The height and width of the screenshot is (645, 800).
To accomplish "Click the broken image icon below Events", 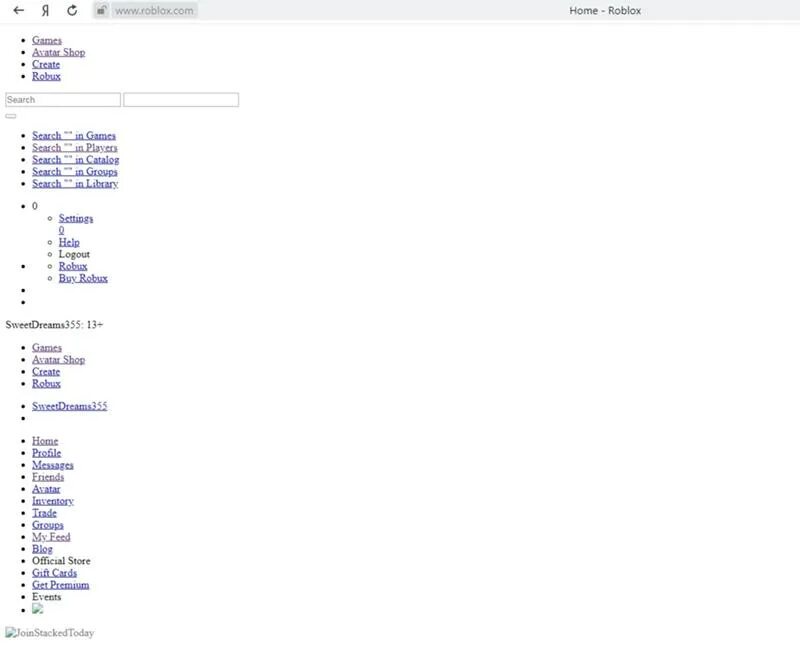I will pyautogui.click(x=38, y=609).
